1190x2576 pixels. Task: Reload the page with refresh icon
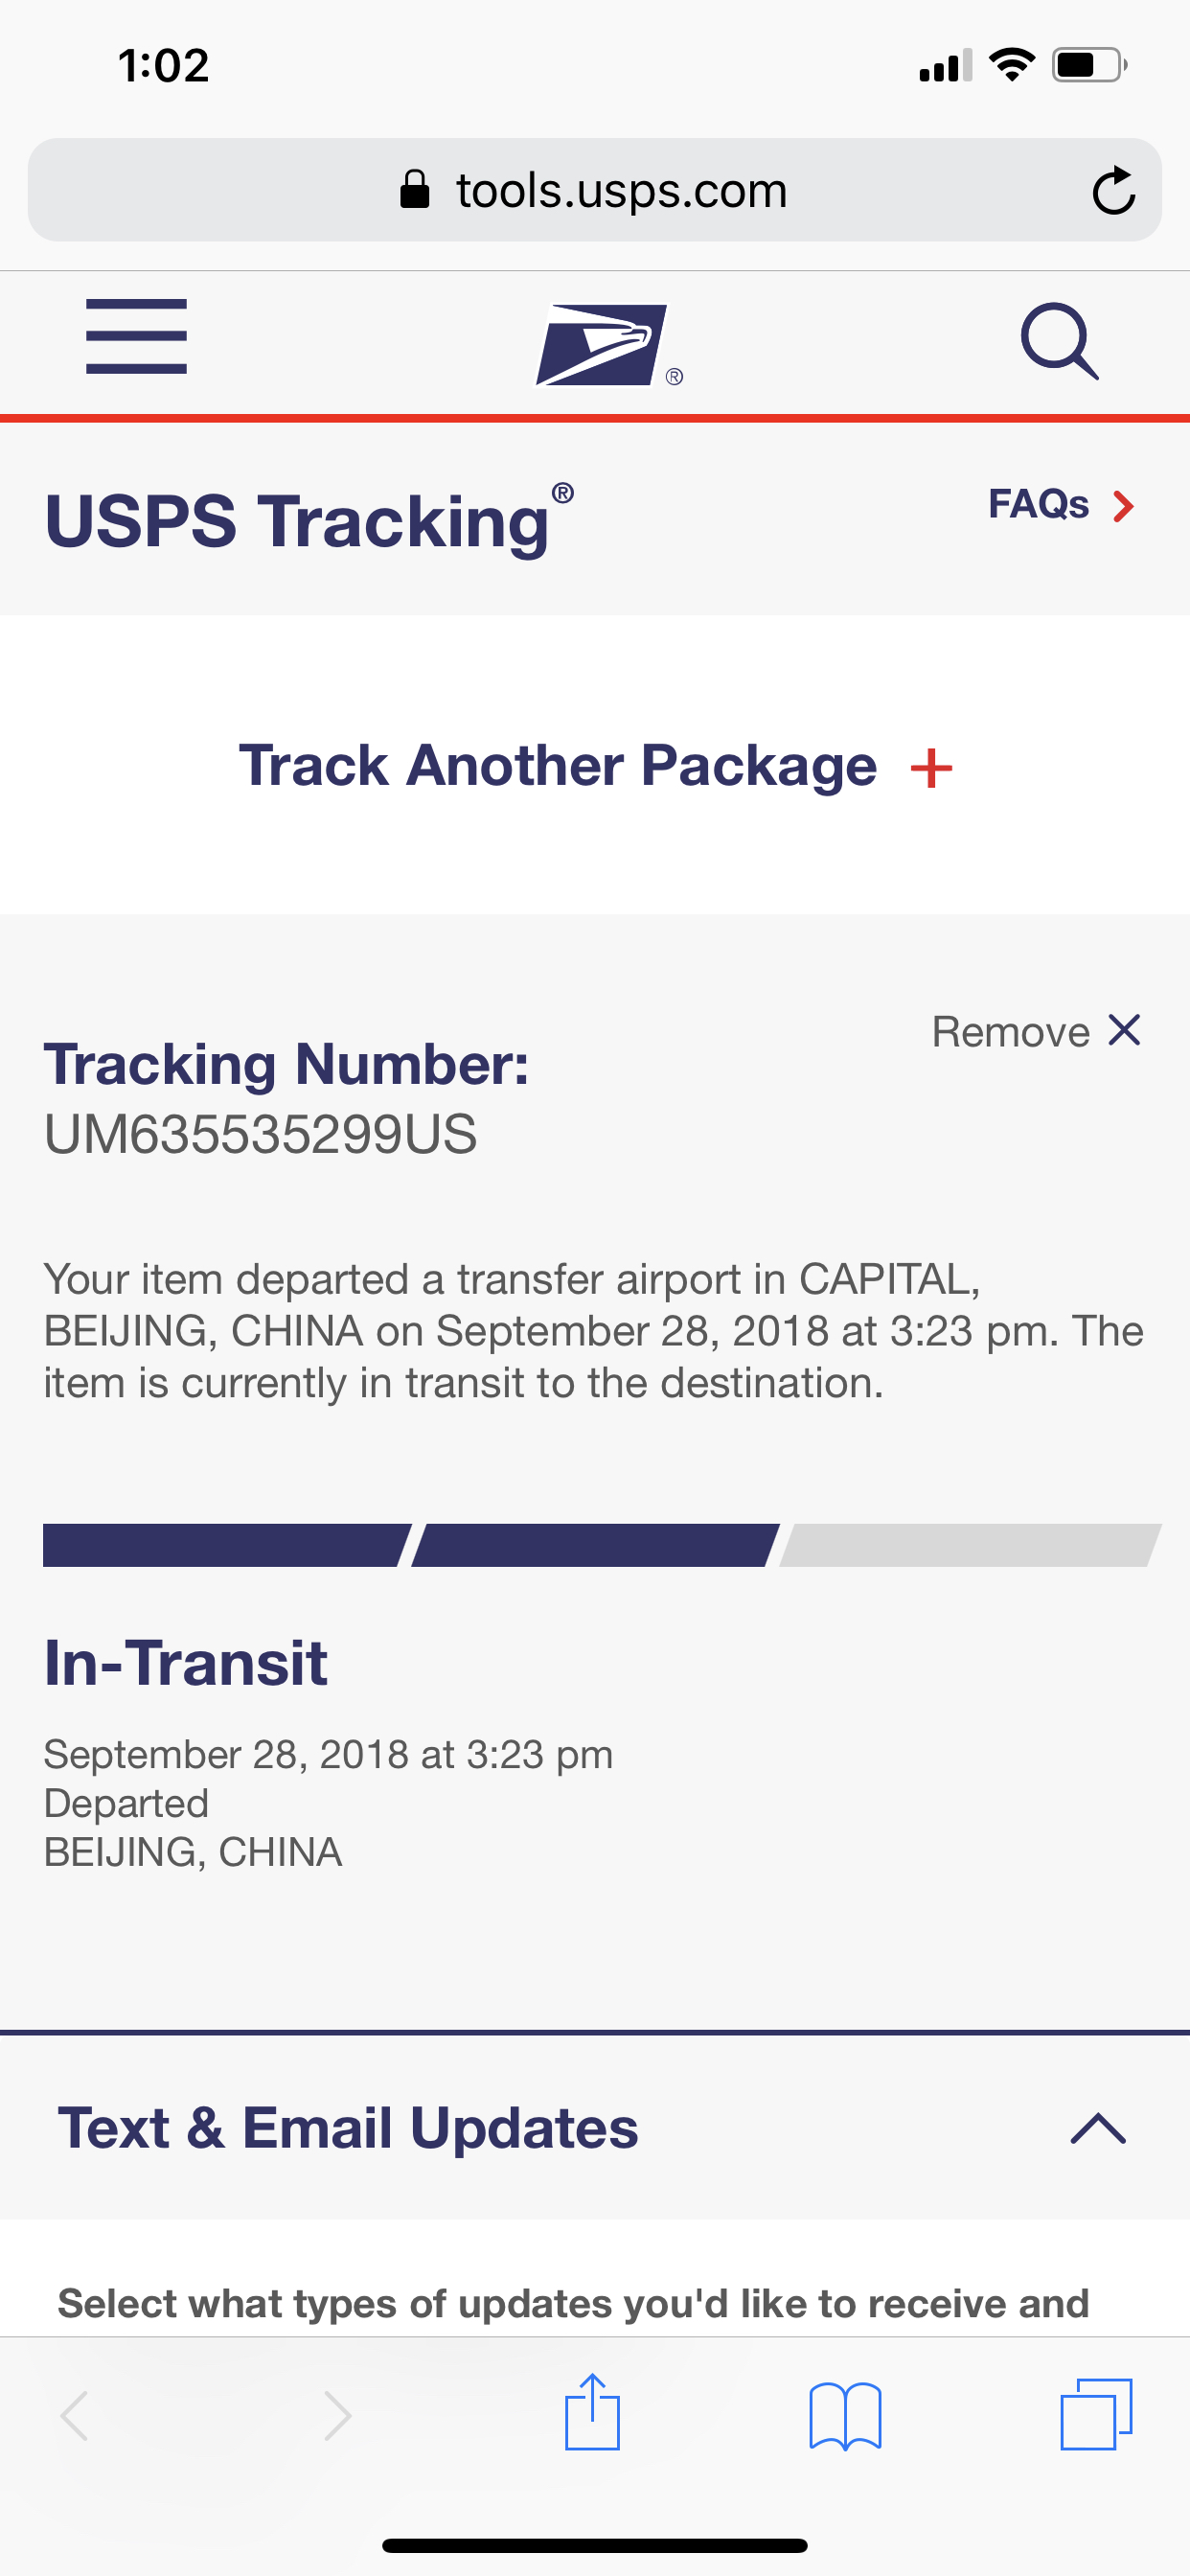tap(1113, 190)
